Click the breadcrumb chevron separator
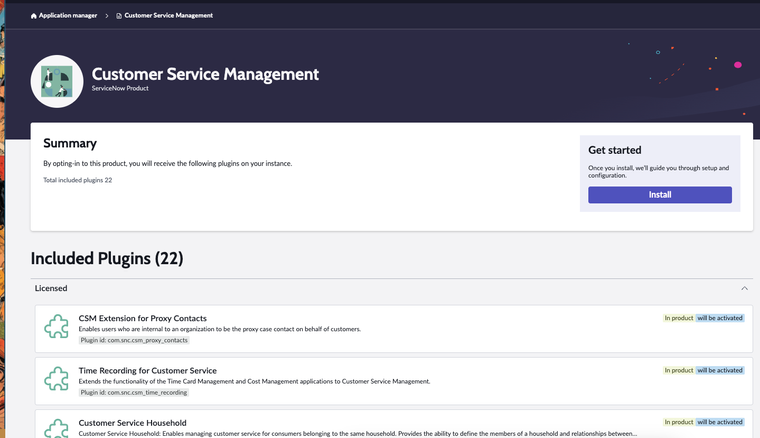This screenshot has width=760, height=438. click(107, 16)
